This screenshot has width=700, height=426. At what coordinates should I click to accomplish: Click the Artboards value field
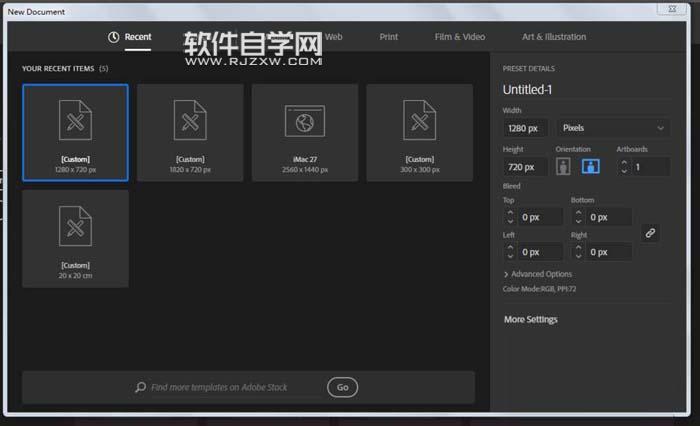pyautogui.click(x=651, y=167)
